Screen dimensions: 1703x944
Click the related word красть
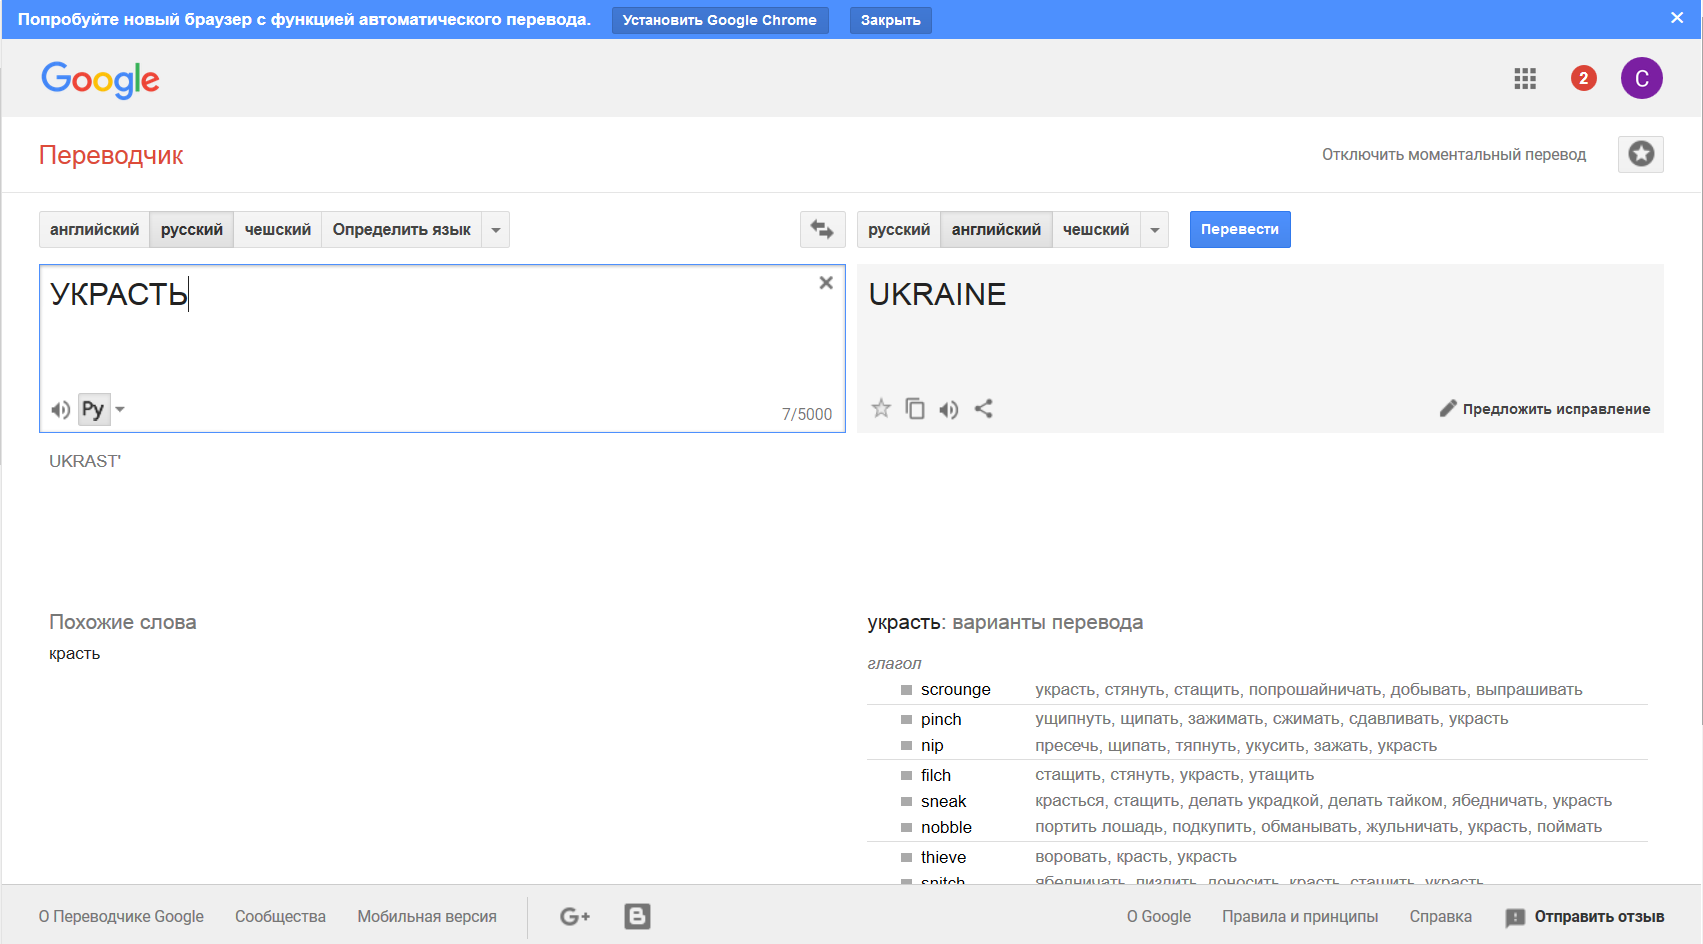tap(75, 653)
